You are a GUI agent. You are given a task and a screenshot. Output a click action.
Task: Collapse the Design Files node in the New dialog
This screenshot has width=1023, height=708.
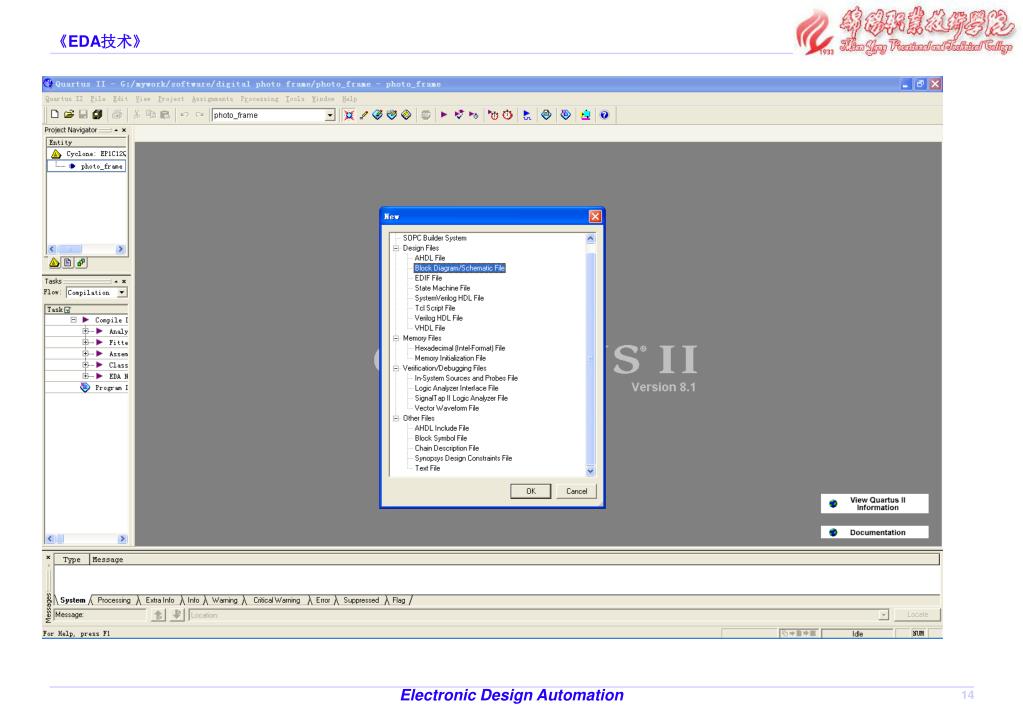click(x=396, y=248)
